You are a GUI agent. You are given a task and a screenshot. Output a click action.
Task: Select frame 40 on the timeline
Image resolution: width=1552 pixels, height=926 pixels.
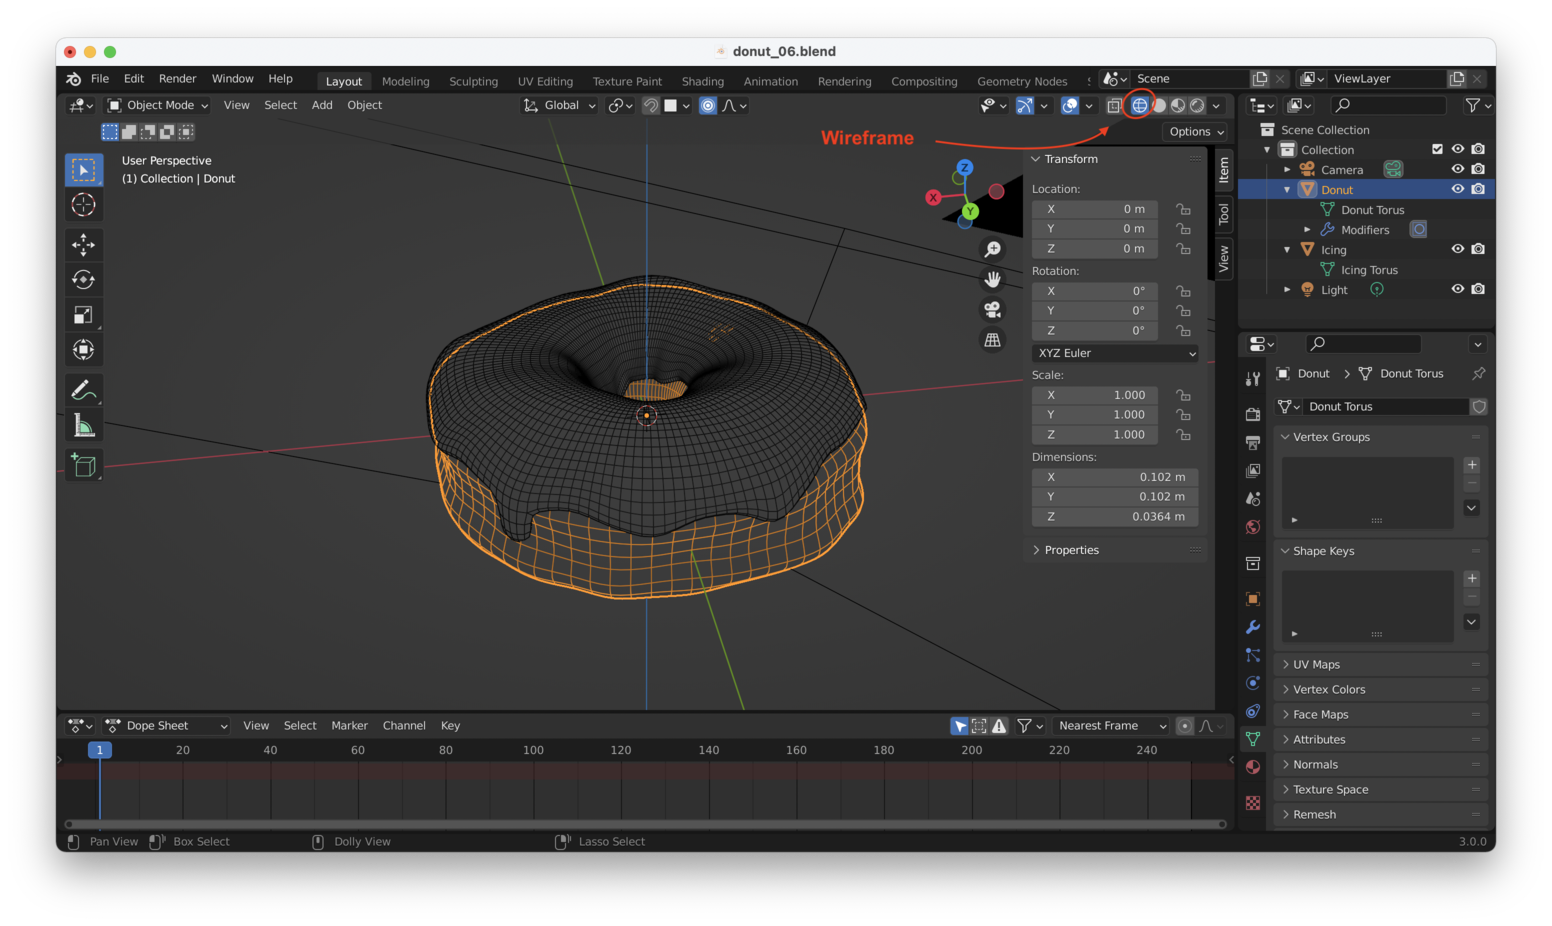268,750
